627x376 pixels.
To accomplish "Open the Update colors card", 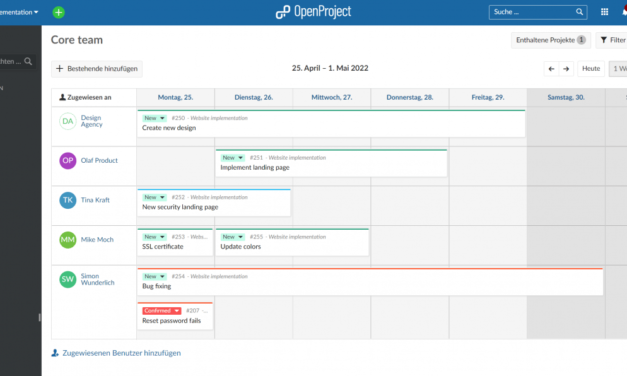I will 292,242.
